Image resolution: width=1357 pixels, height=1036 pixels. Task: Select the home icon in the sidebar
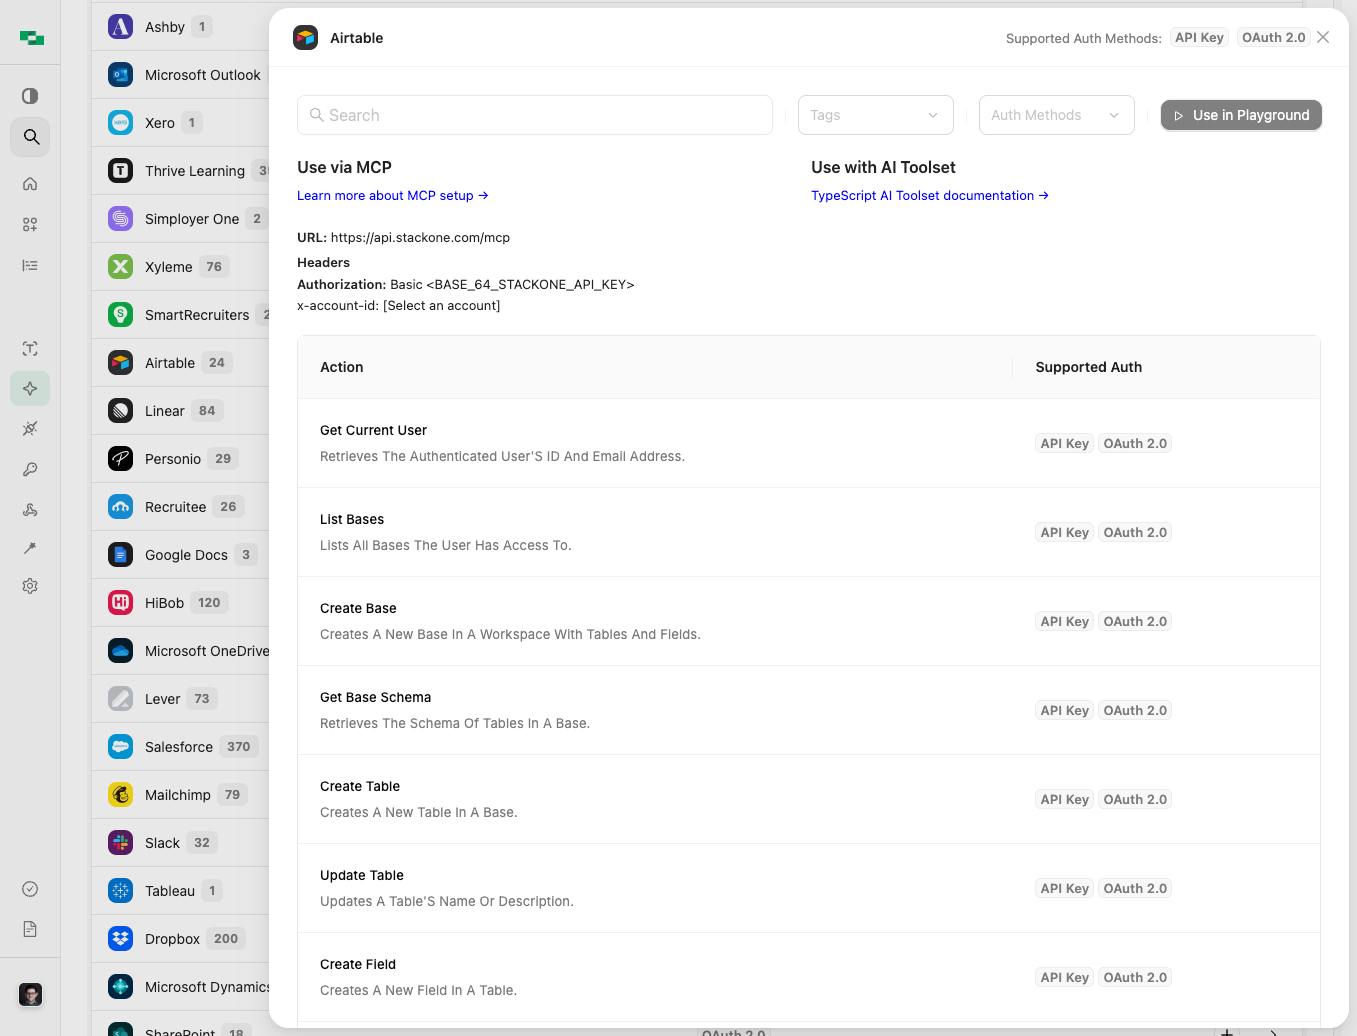point(30,183)
